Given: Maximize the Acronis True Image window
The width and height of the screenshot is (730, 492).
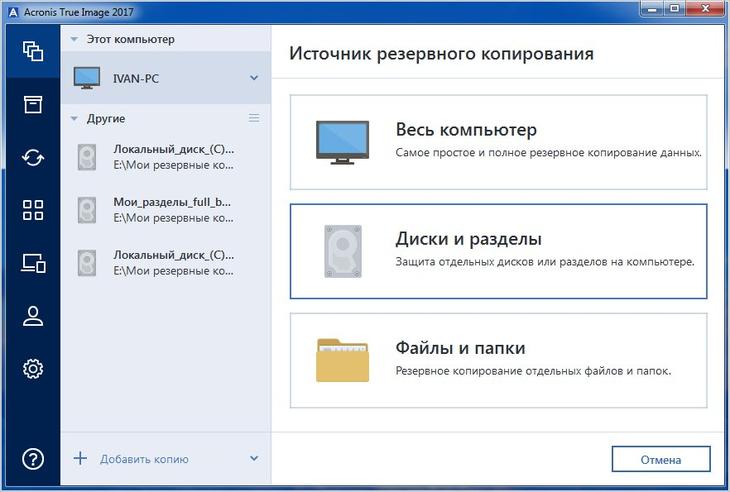Looking at the screenshot, I should [674, 9].
